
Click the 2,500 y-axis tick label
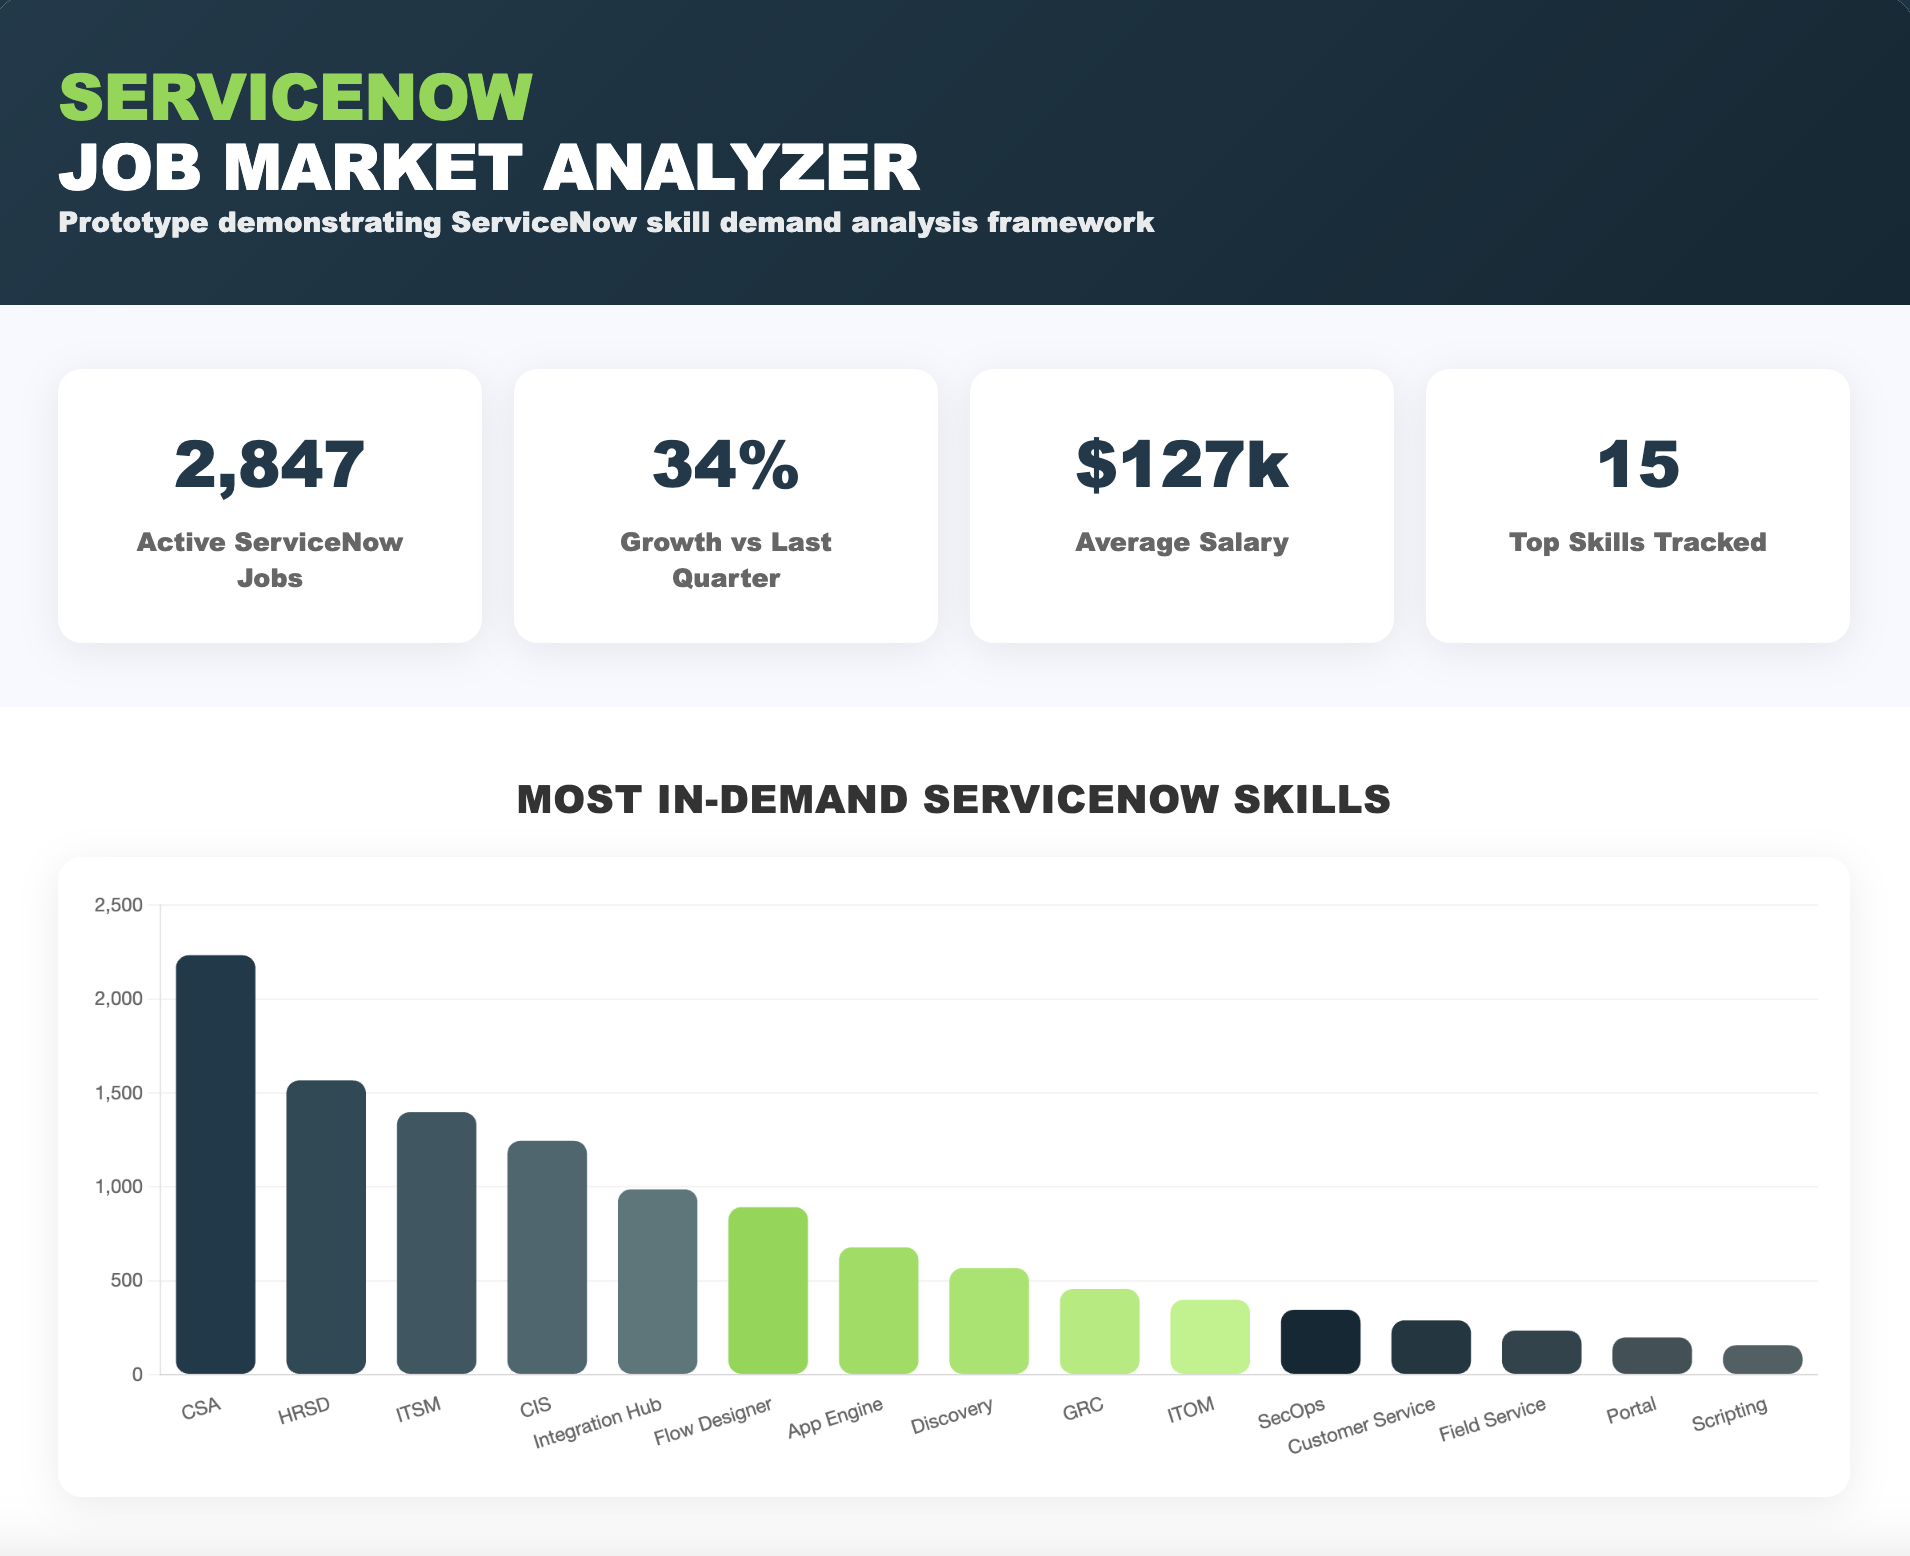click(119, 905)
